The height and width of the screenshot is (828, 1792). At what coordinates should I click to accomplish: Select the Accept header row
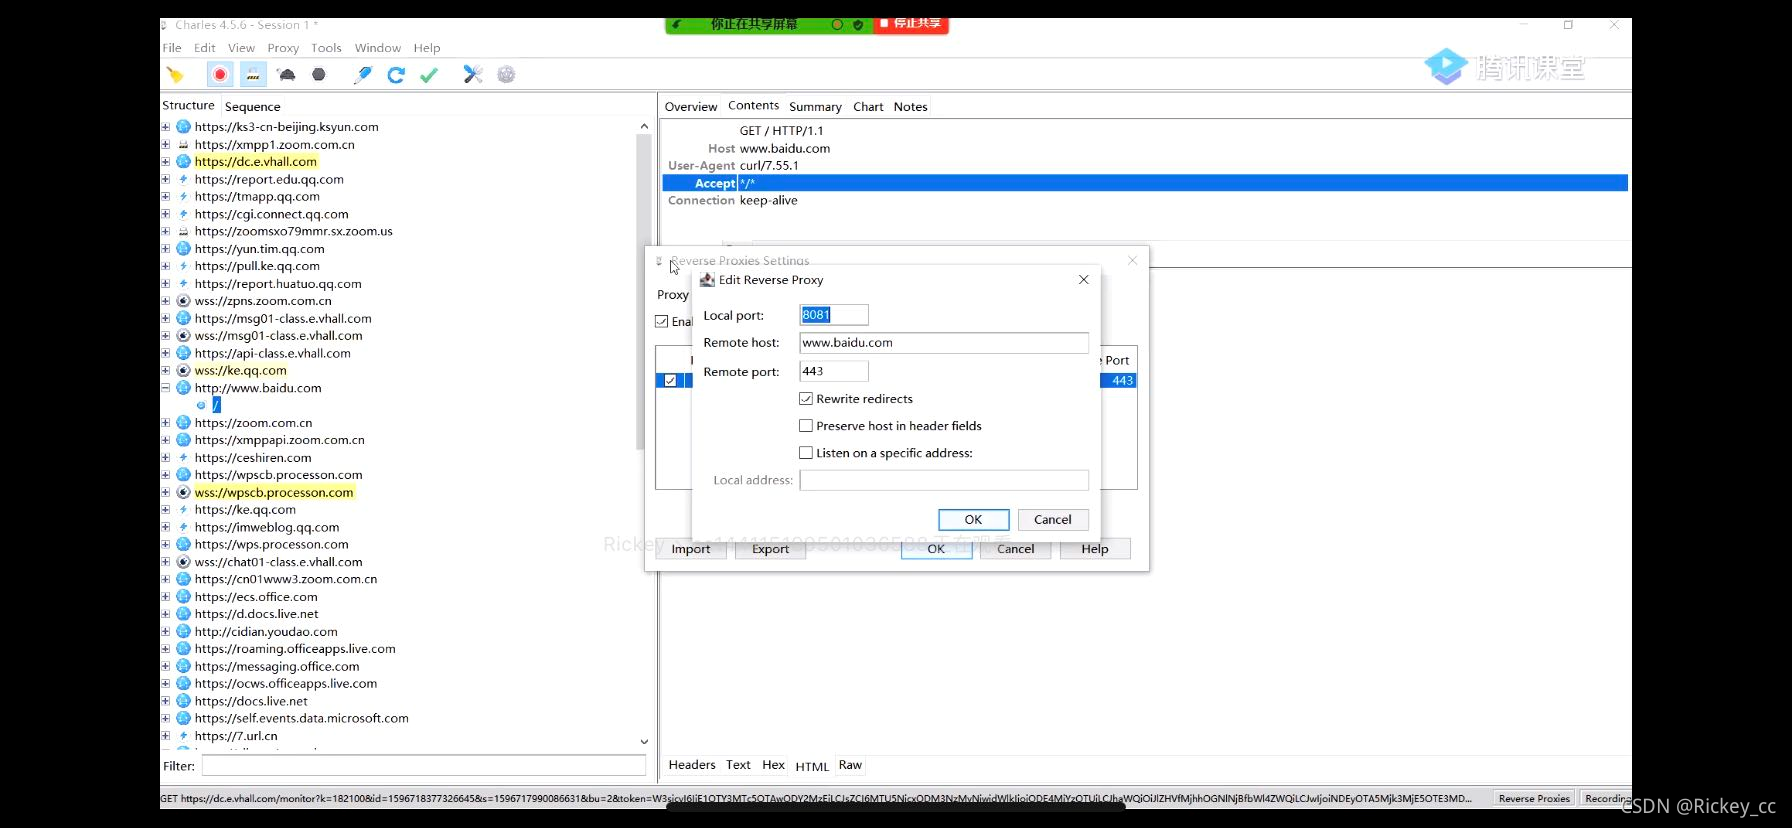point(1145,183)
